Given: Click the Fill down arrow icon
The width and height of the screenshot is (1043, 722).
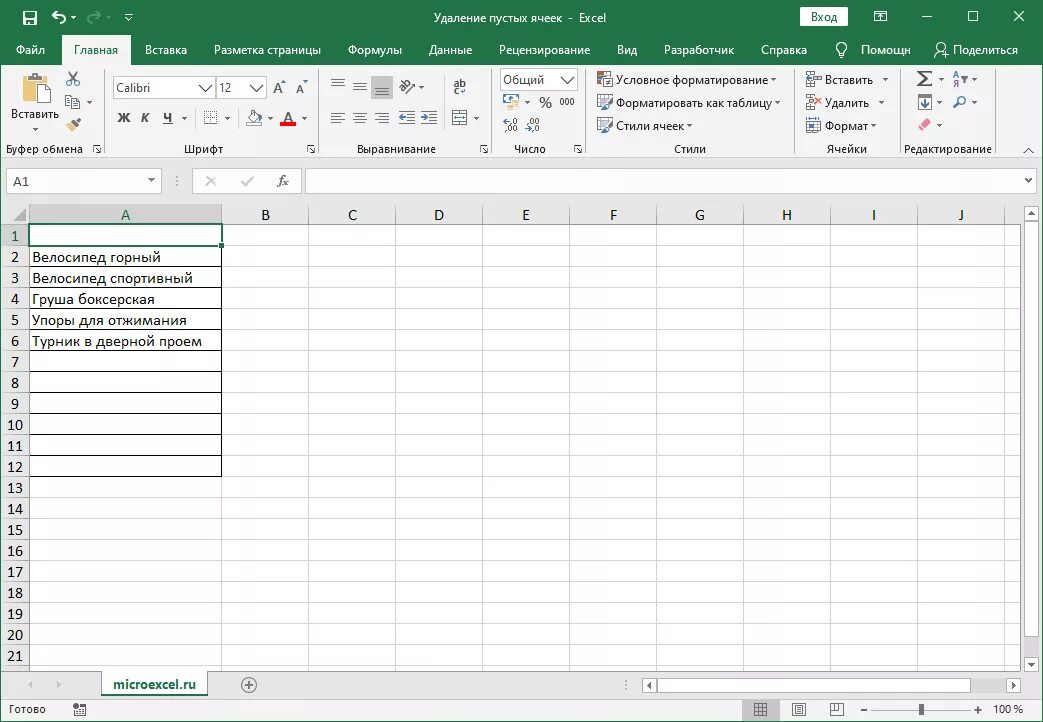Looking at the screenshot, I should 925,102.
